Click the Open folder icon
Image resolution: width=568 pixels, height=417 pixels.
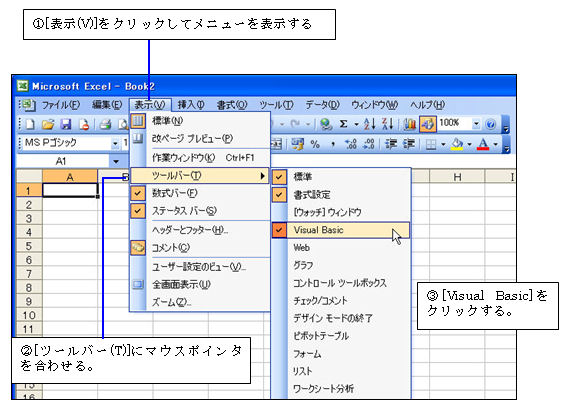tap(48, 125)
